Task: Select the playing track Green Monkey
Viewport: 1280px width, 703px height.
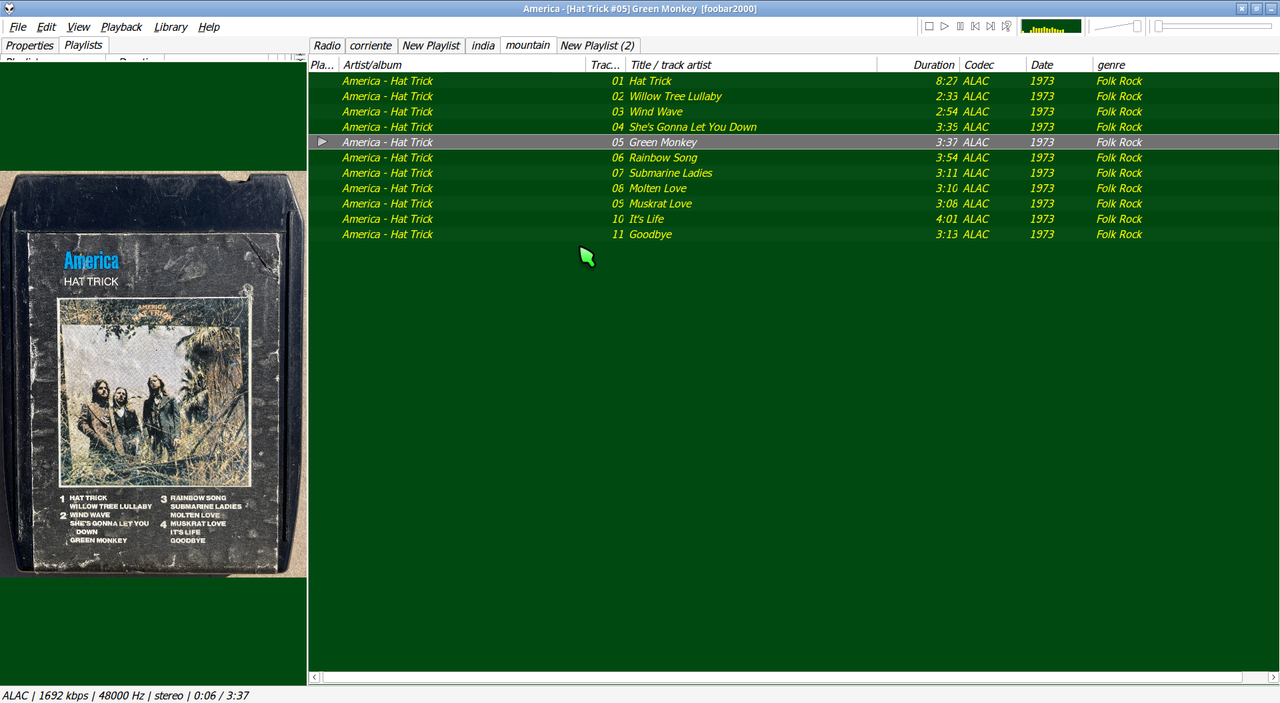Action: point(793,142)
